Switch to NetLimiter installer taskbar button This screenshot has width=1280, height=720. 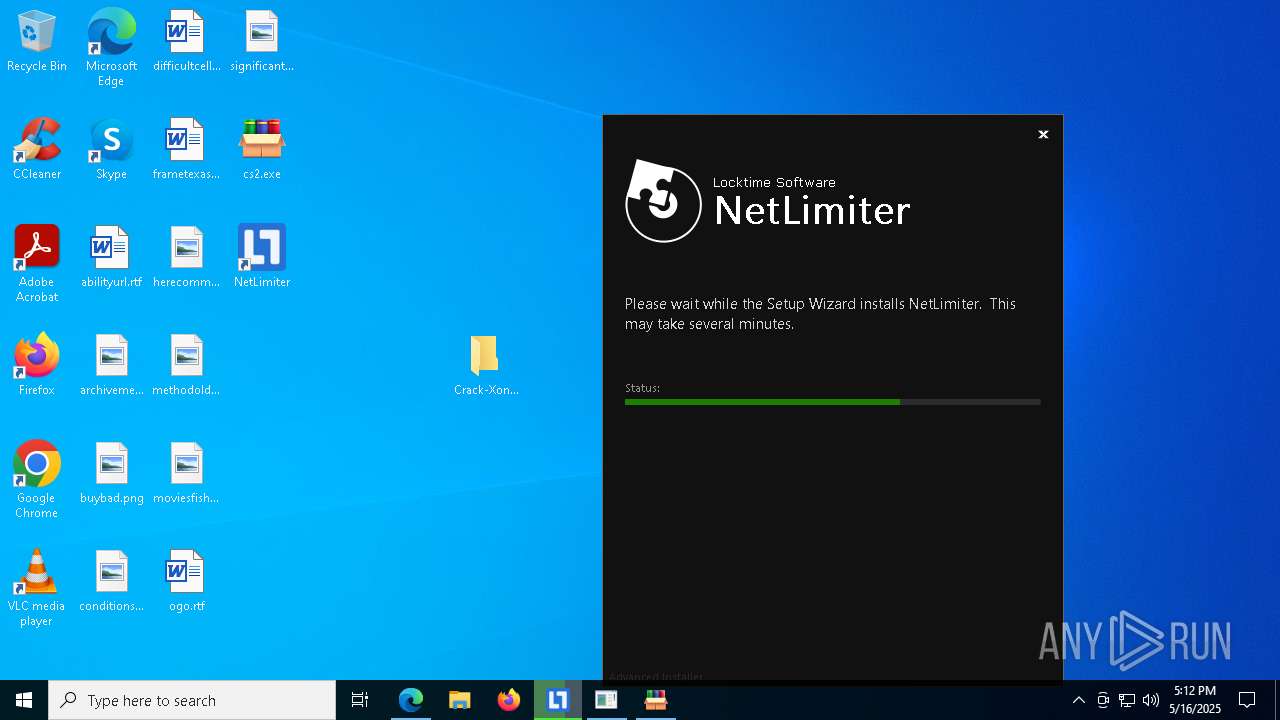pos(557,700)
